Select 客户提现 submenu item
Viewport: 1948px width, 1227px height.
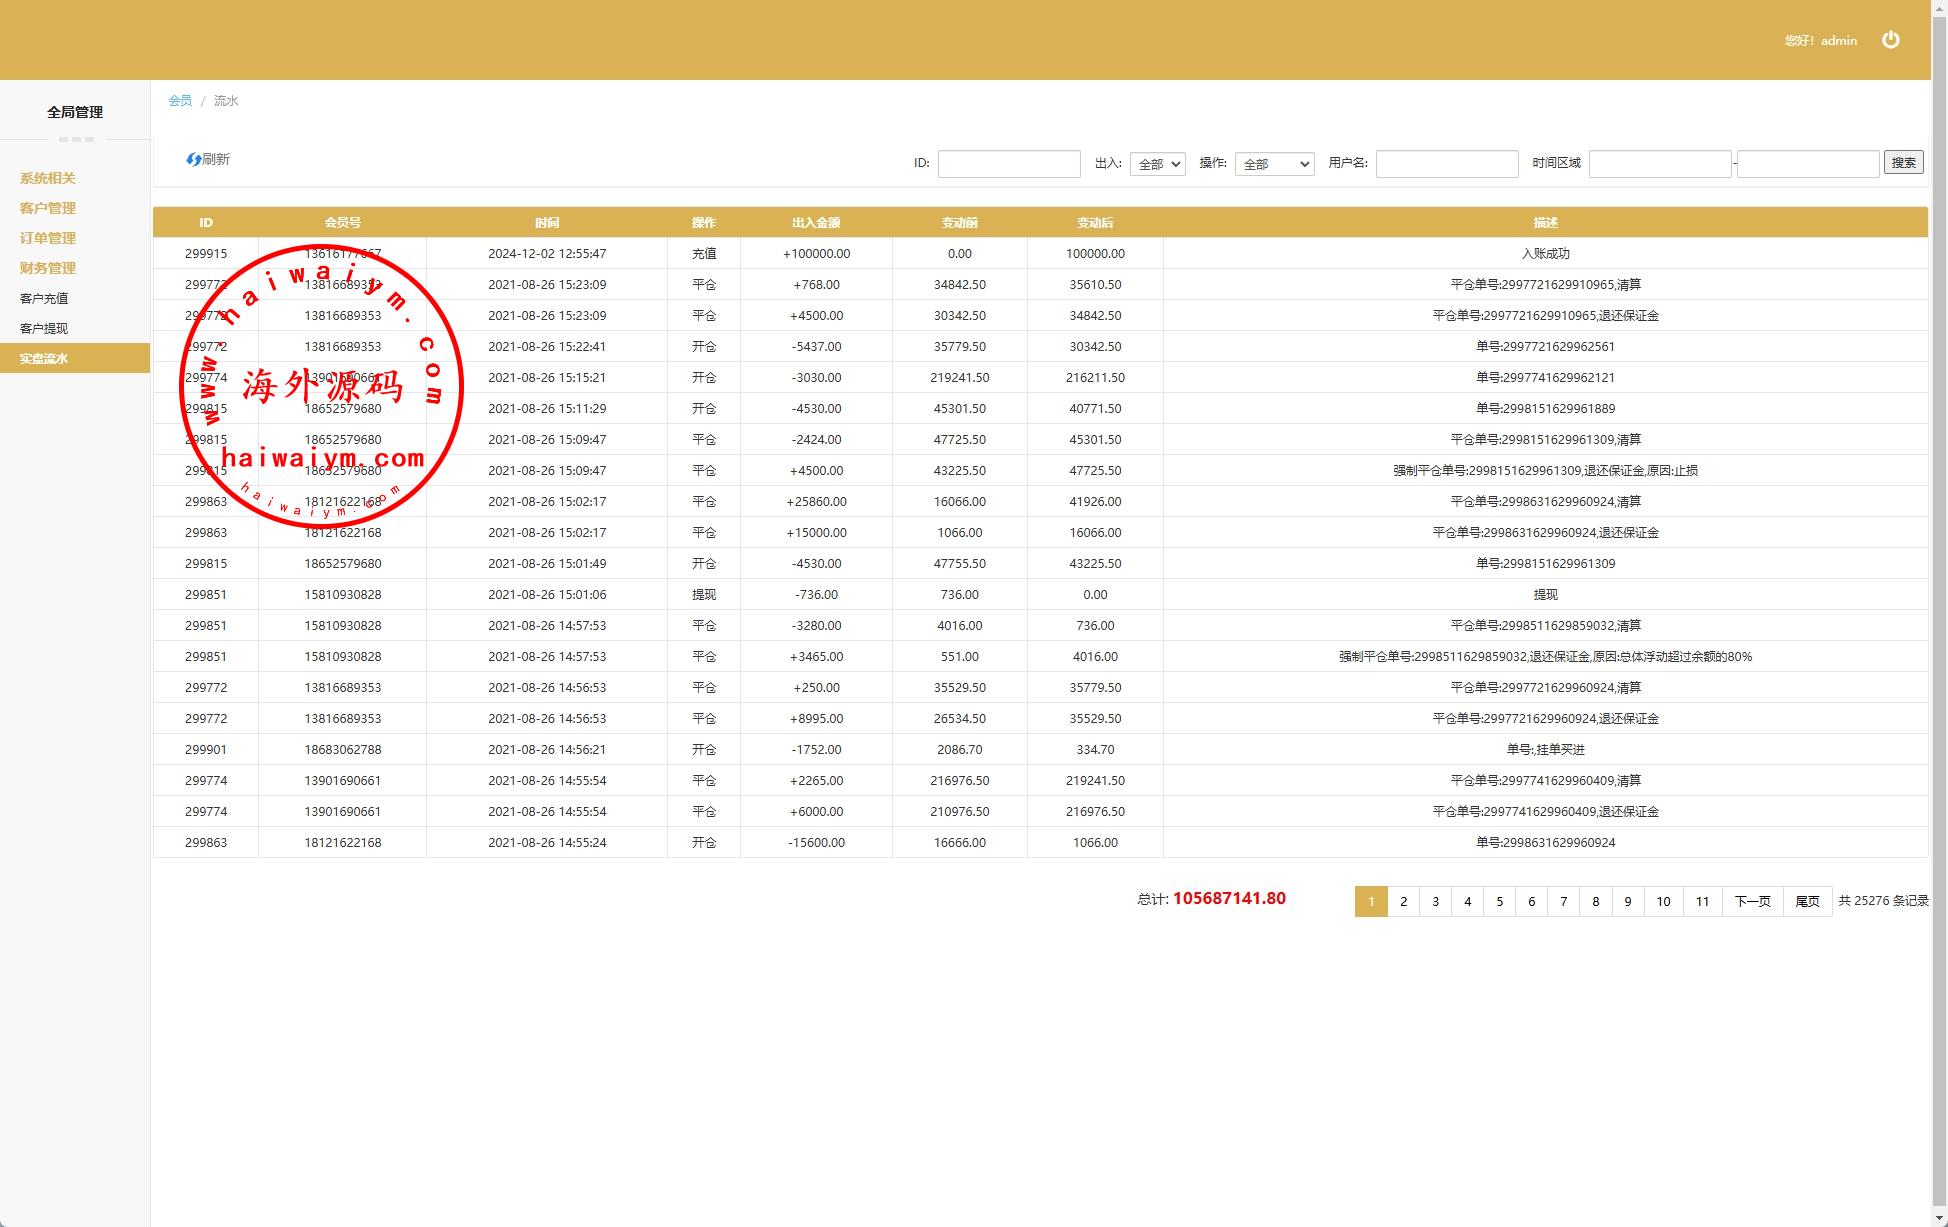[x=44, y=328]
